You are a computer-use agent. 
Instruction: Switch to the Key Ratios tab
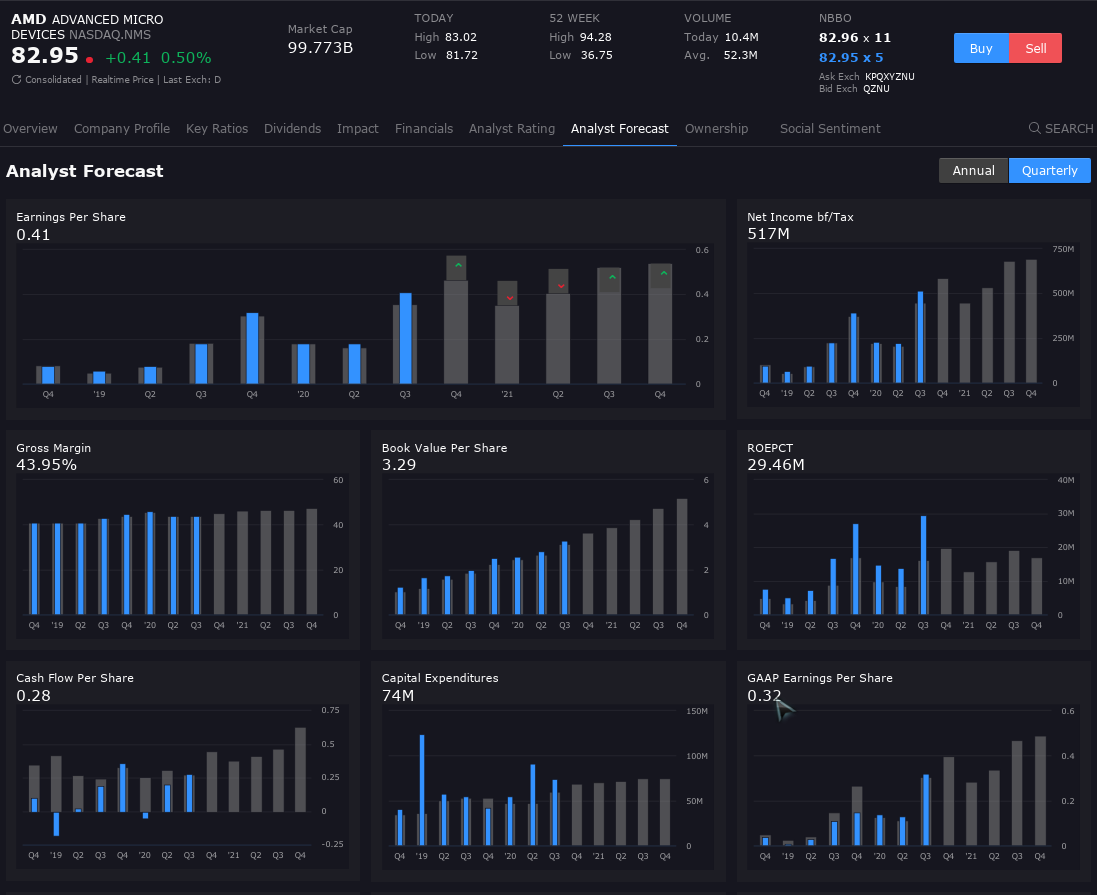217,129
